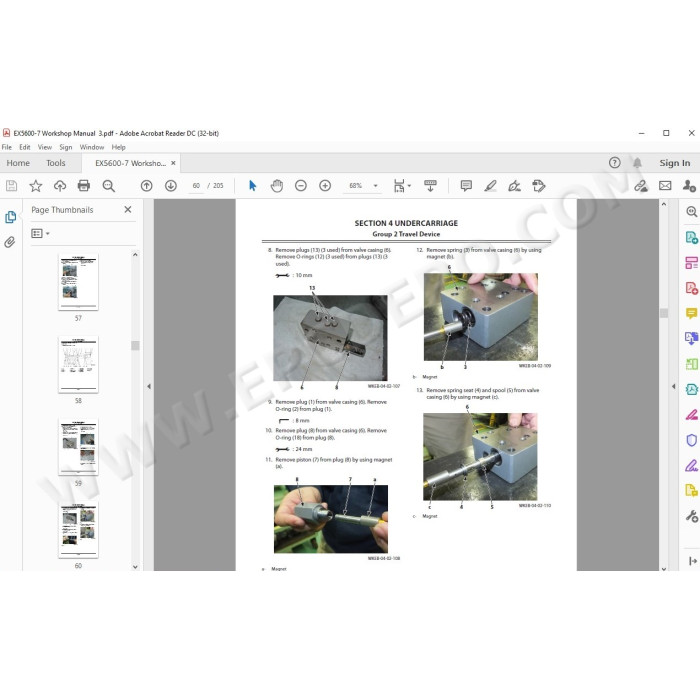The width and height of the screenshot is (700, 700).
Task: Open the Window menu
Action: pyautogui.click(x=92, y=147)
